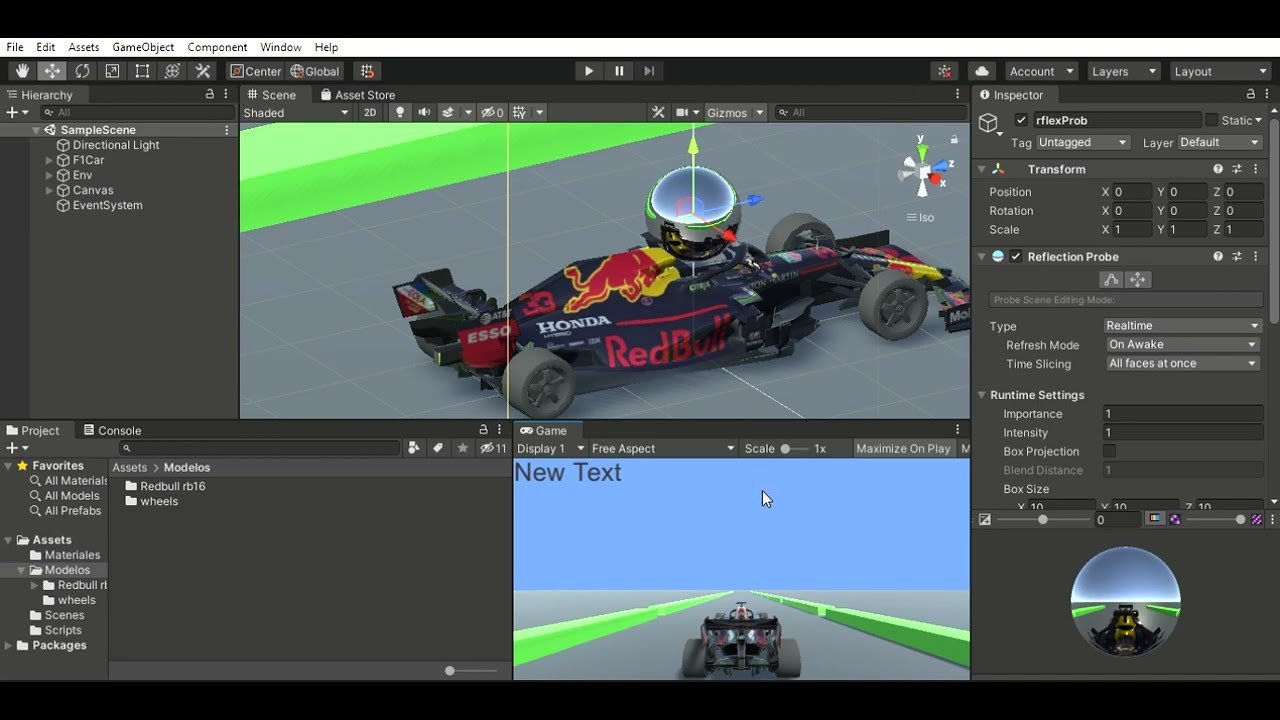Screen dimensions: 1280x720
Task: Toggle scene lighting bulb icon
Action: tap(400, 113)
